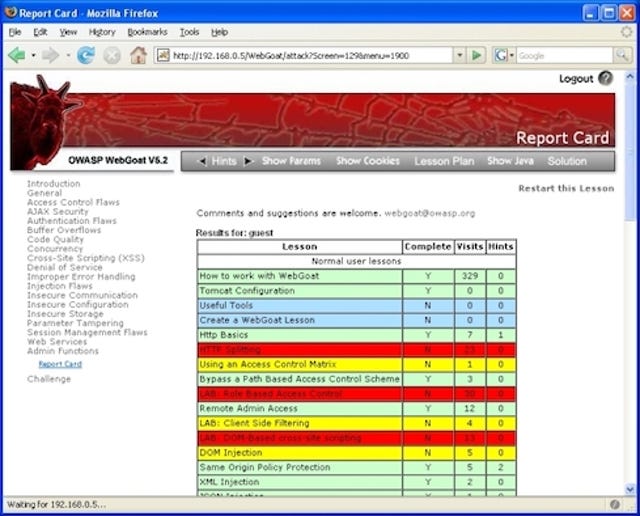640x516 pixels.
Task: Click Show Params in the lesson toolbar
Action: tap(291, 161)
